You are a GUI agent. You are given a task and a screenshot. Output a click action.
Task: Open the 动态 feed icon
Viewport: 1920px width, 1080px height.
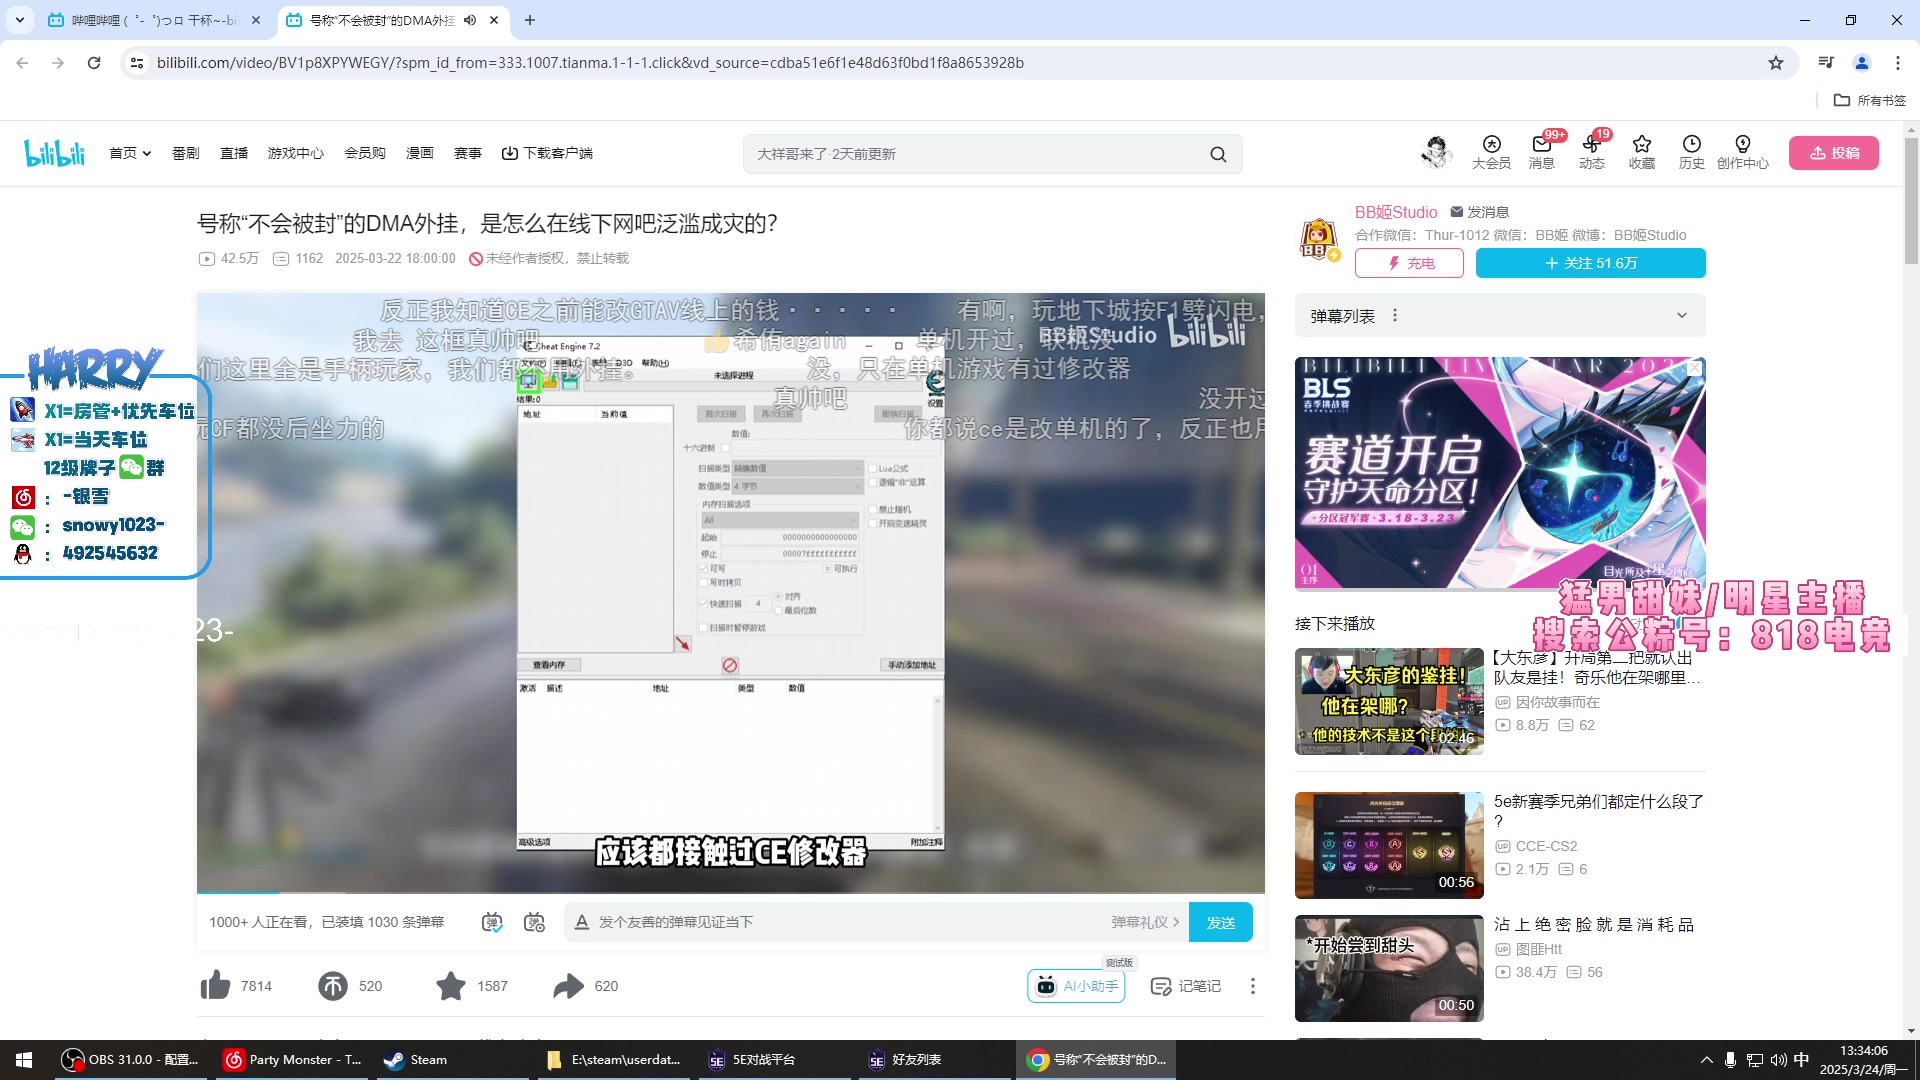(x=1592, y=152)
